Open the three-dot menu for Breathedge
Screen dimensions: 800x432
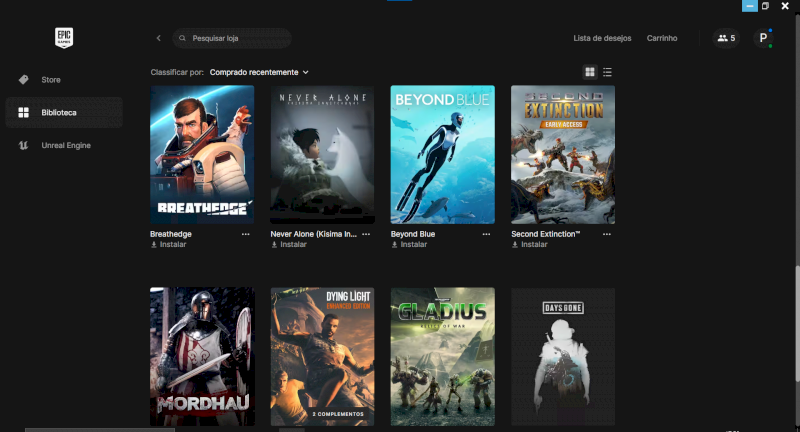245,234
